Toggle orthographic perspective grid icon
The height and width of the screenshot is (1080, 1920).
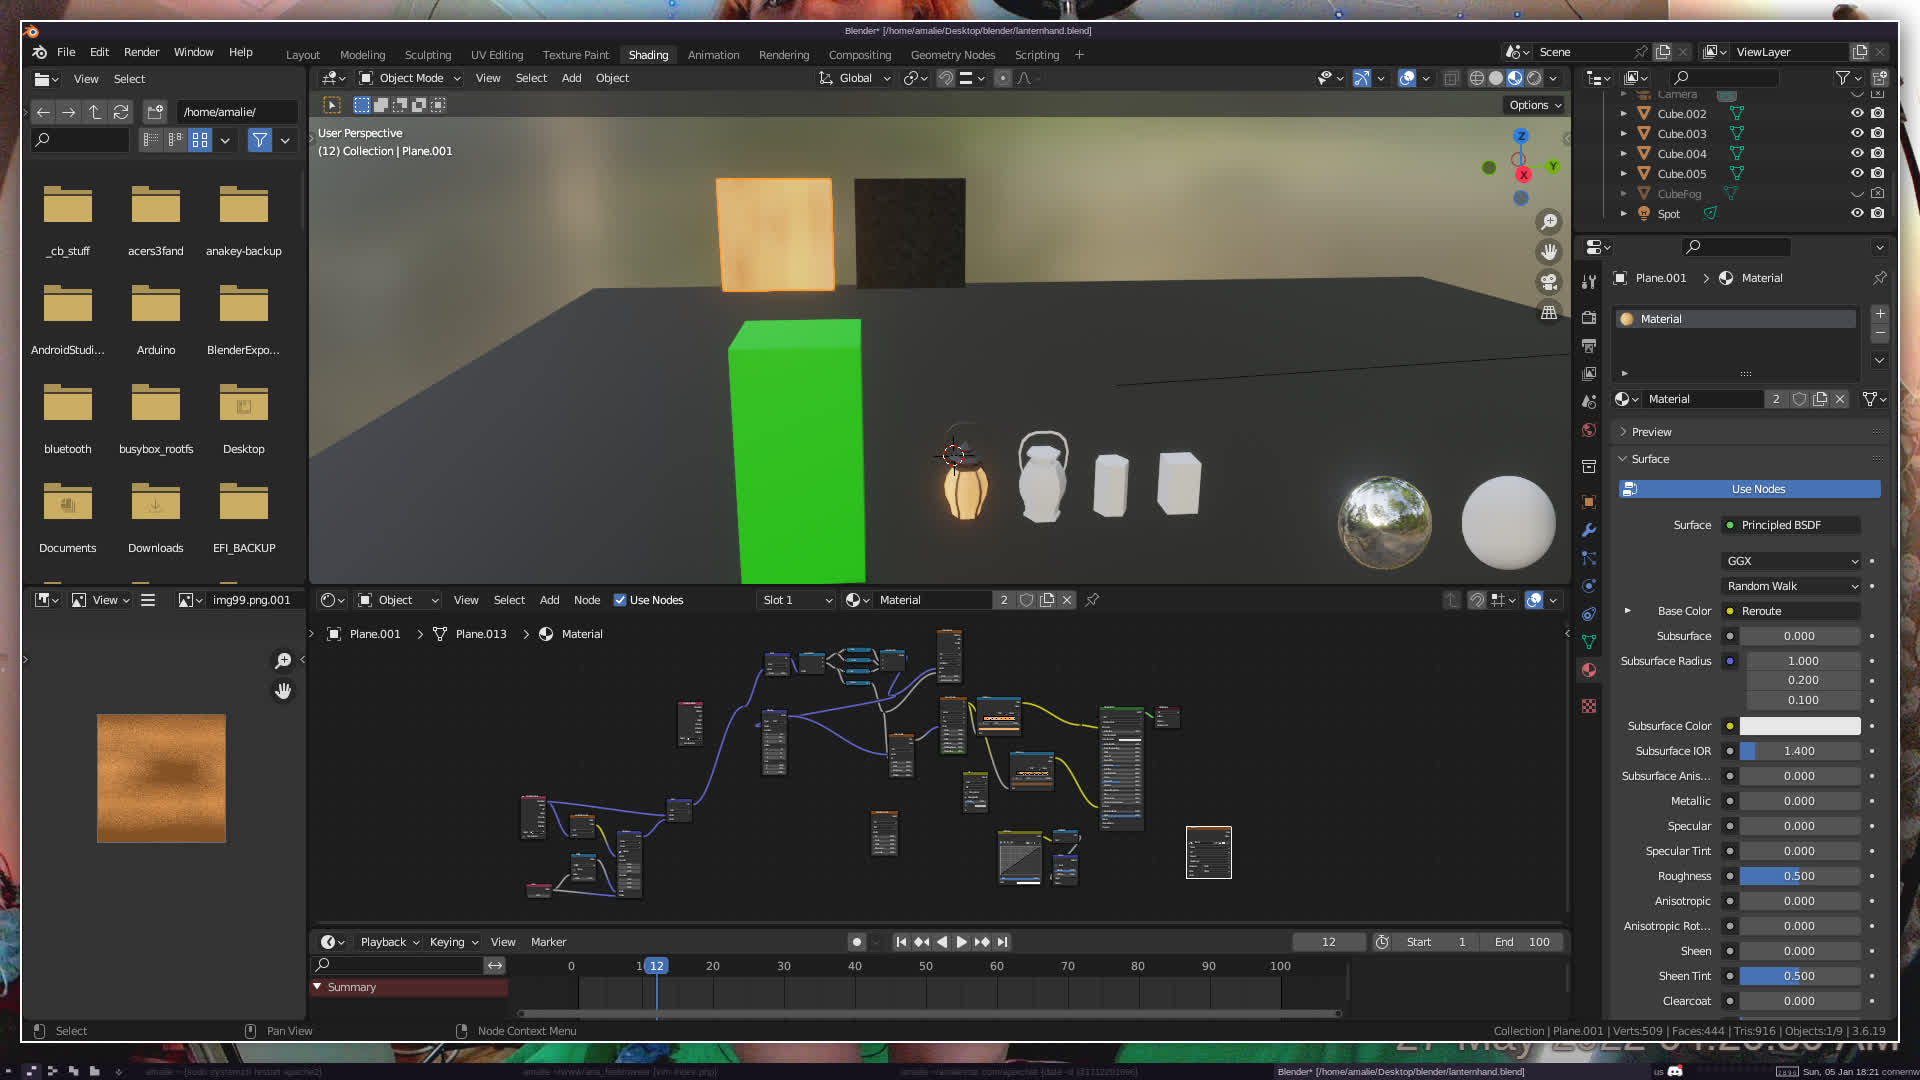pyautogui.click(x=1549, y=313)
